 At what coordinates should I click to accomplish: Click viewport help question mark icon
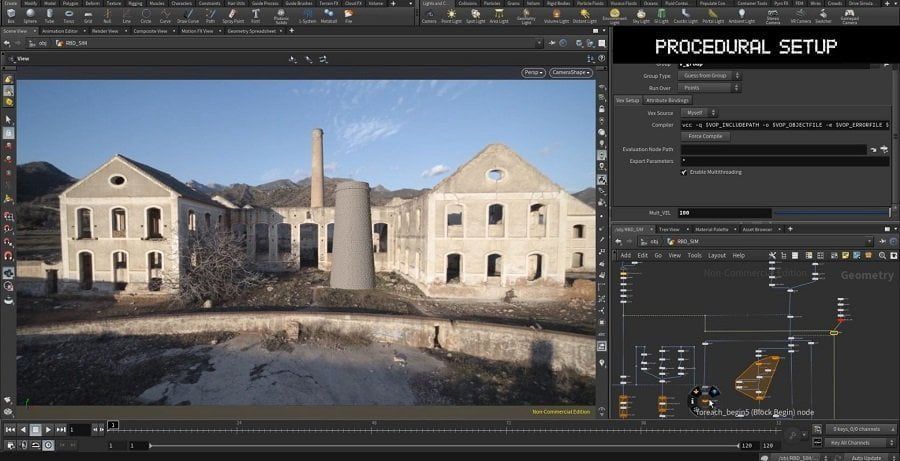[x=602, y=59]
